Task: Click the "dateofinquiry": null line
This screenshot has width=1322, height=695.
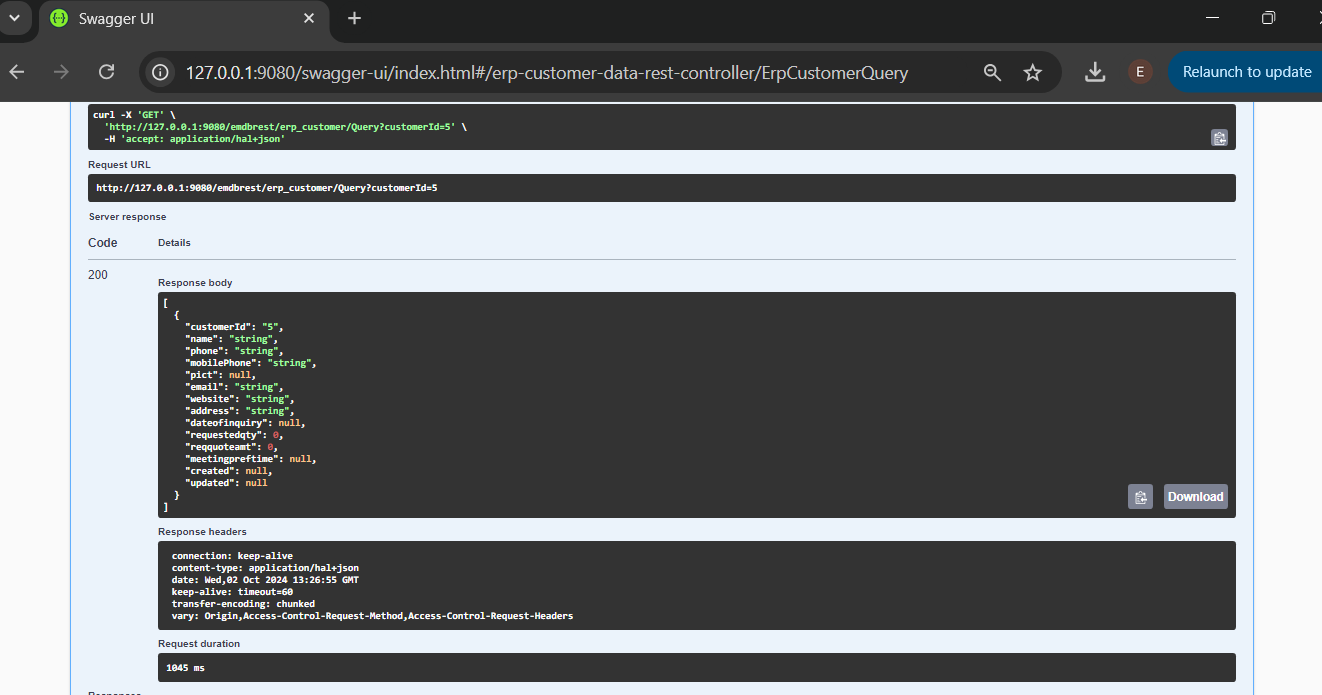Action: pyautogui.click(x=245, y=423)
